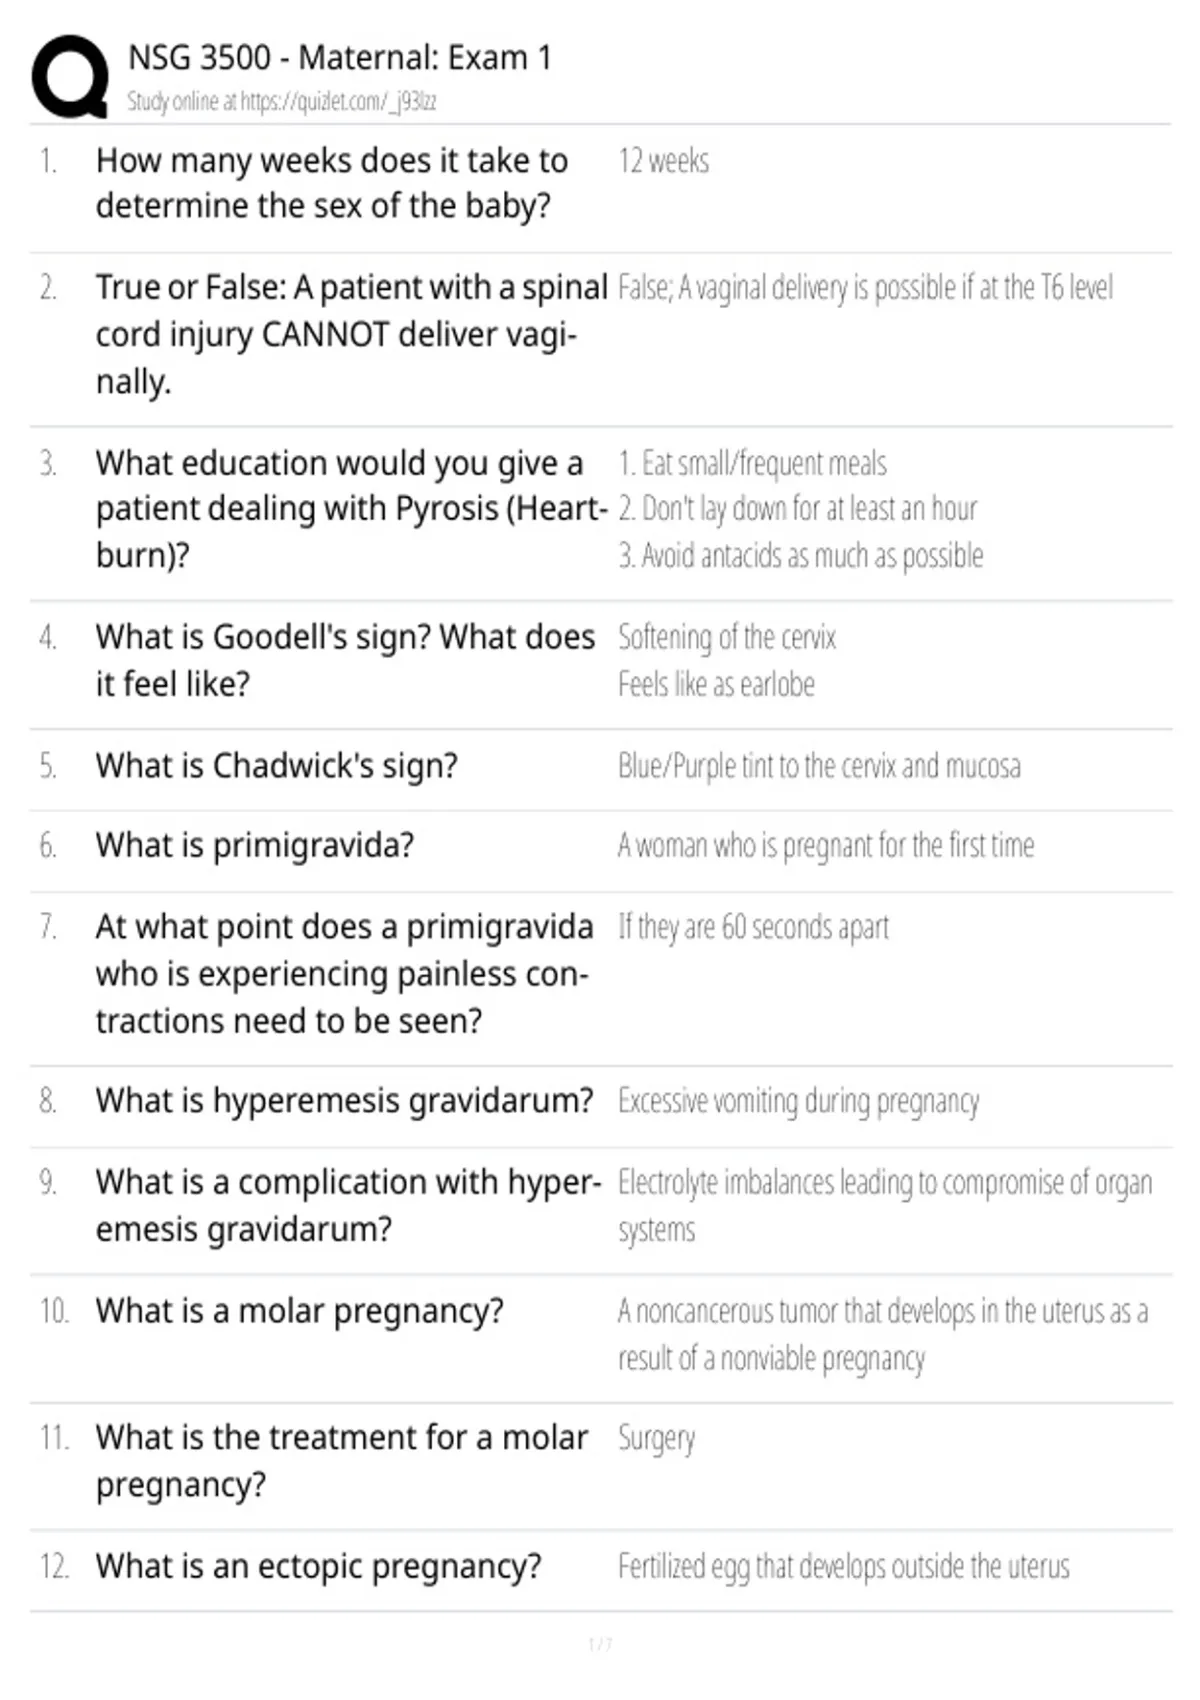The image size is (1200, 1700).
Task: Click the Chadwick's sign question
Action: [x=276, y=766]
